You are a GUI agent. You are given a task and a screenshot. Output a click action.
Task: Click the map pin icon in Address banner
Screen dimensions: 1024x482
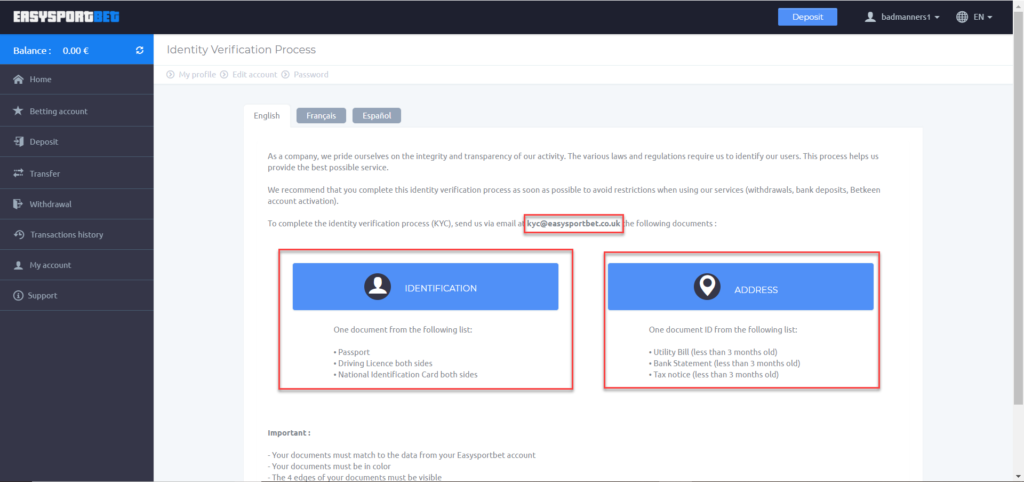click(707, 287)
